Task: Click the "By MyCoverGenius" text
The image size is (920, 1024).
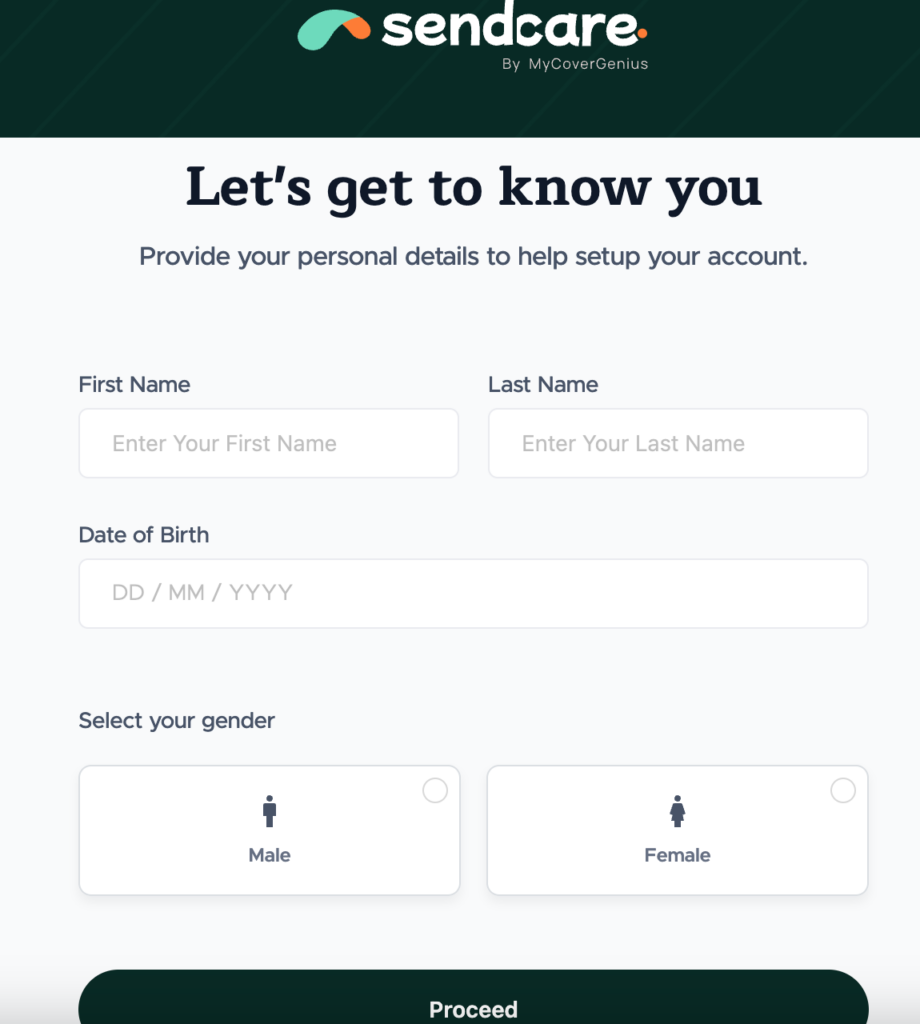Action: (x=575, y=64)
